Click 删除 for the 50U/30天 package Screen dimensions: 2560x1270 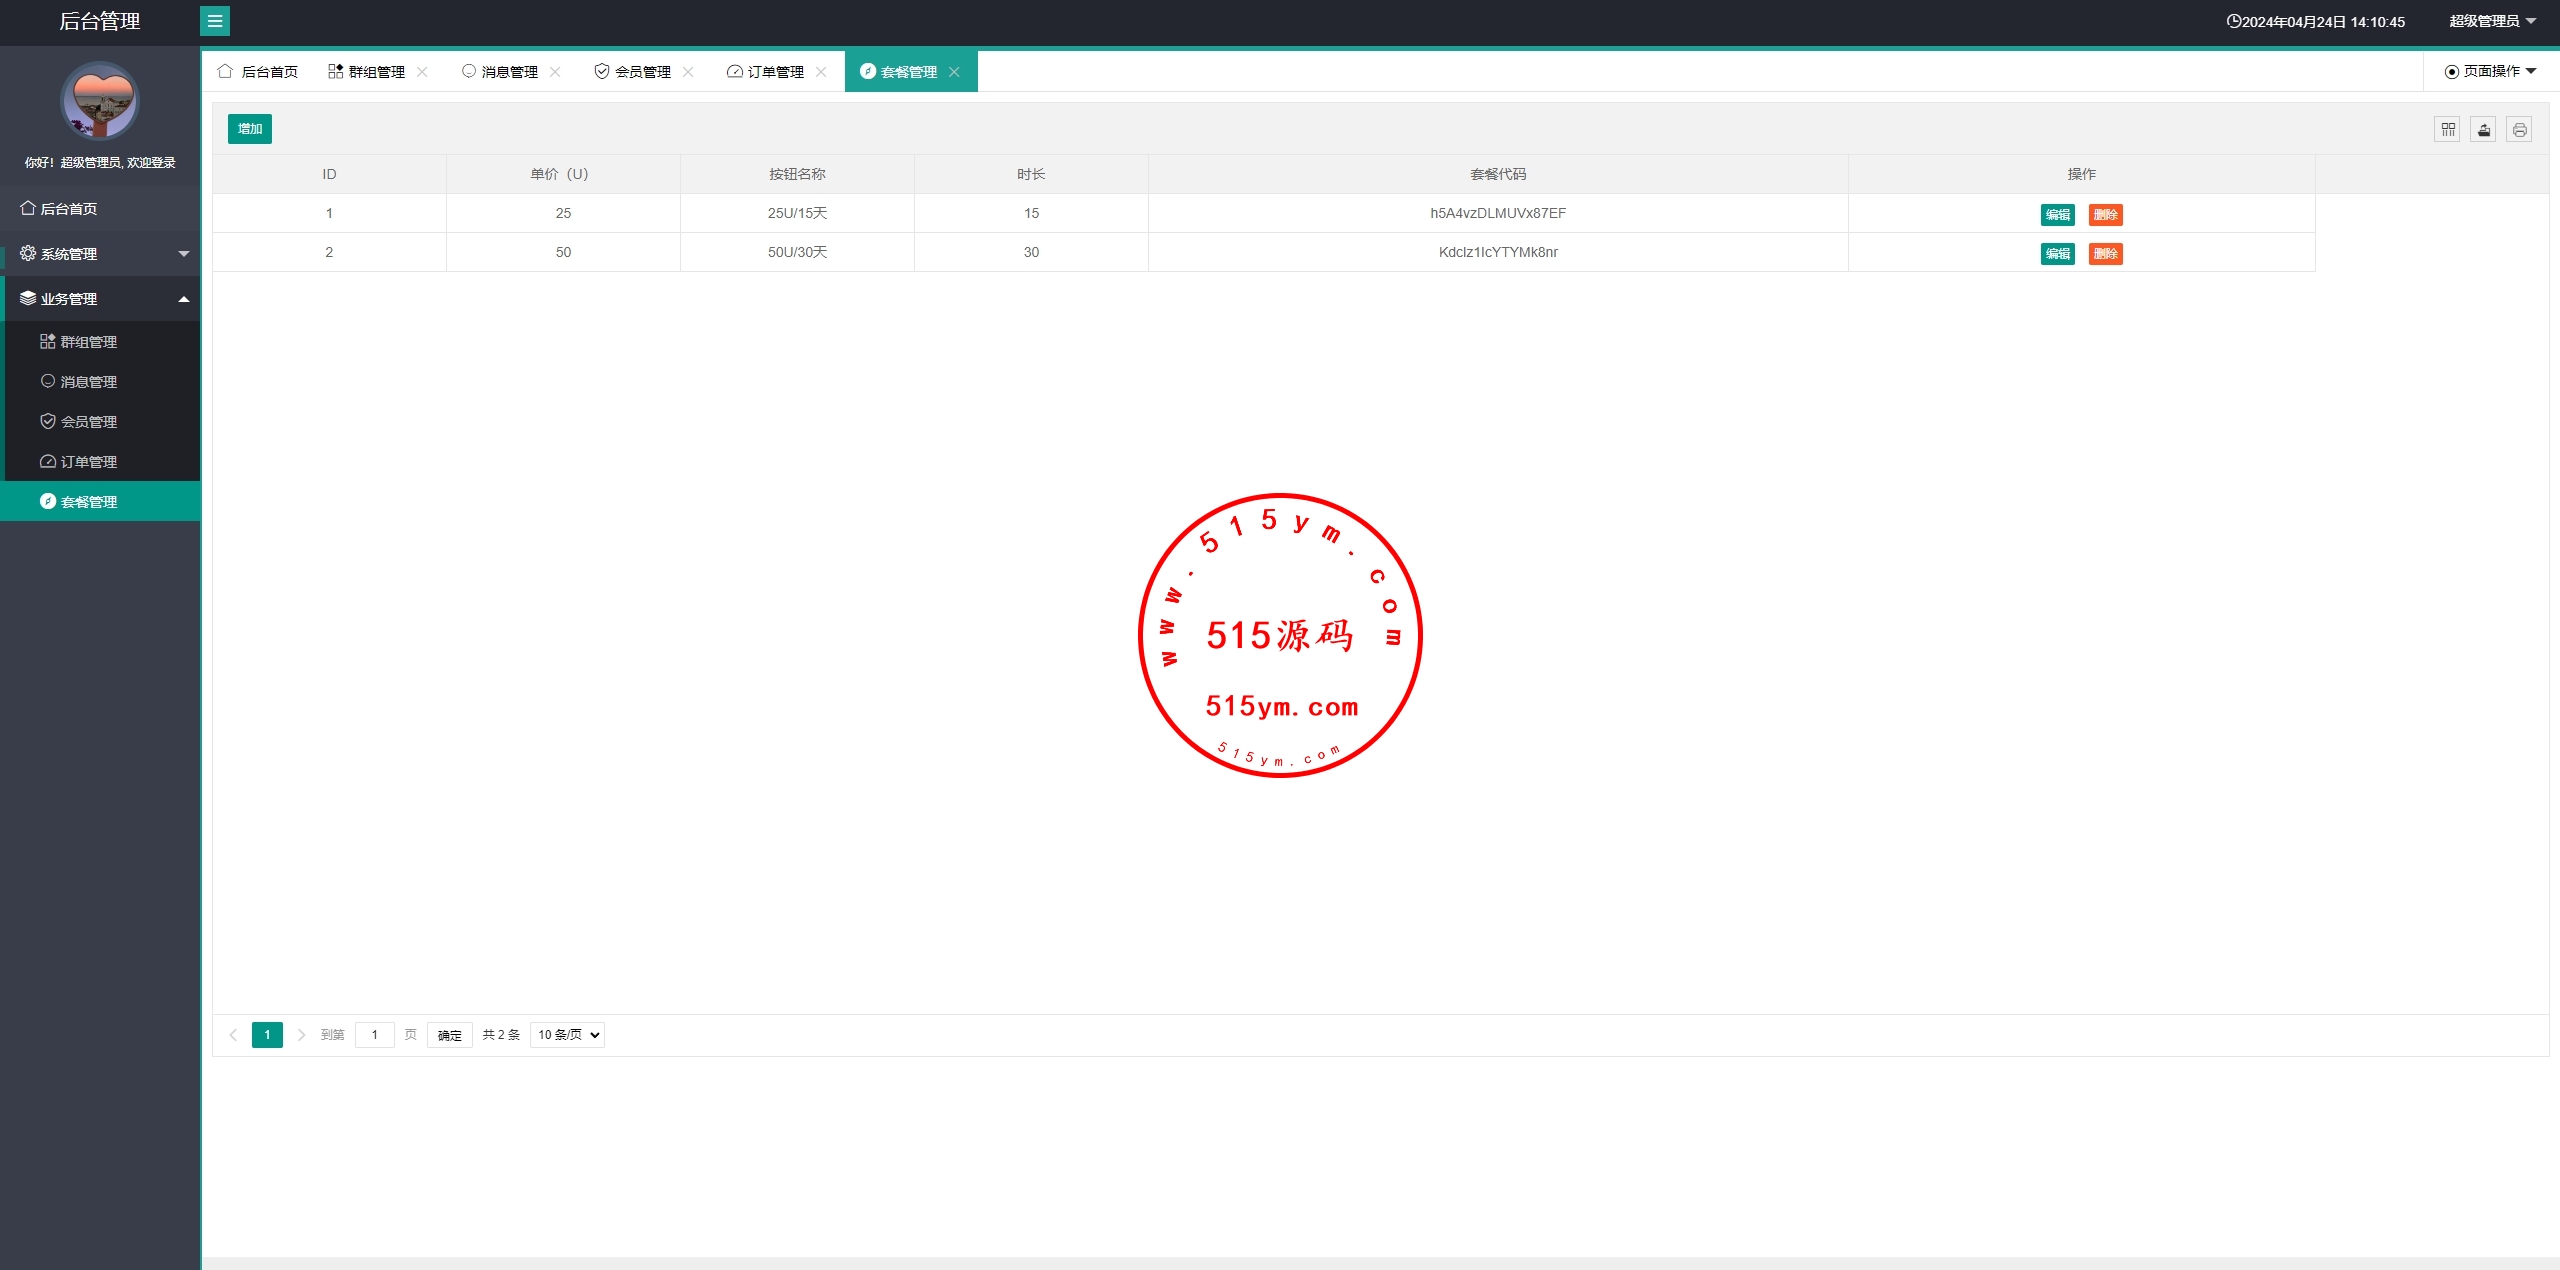point(2105,254)
